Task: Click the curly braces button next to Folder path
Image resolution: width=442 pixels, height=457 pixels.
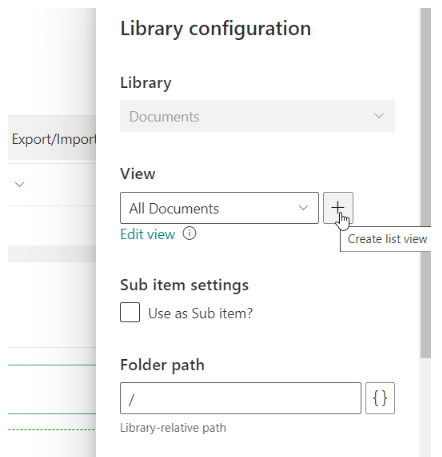Action: (380, 398)
